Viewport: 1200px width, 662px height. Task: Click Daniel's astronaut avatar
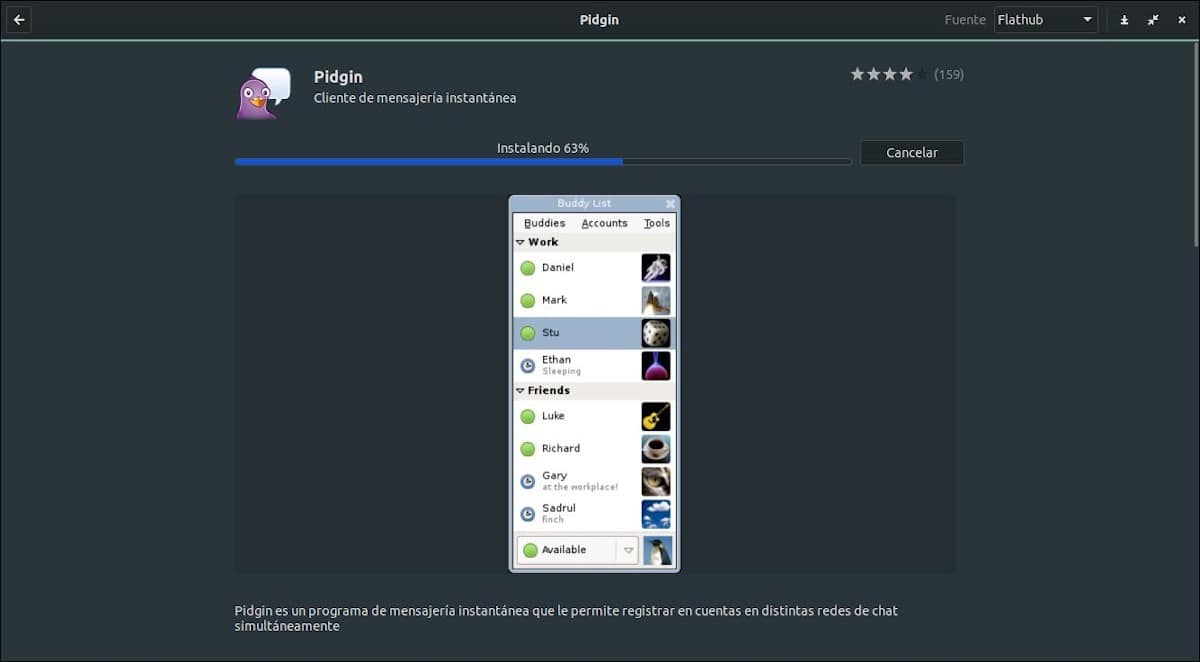(x=656, y=268)
